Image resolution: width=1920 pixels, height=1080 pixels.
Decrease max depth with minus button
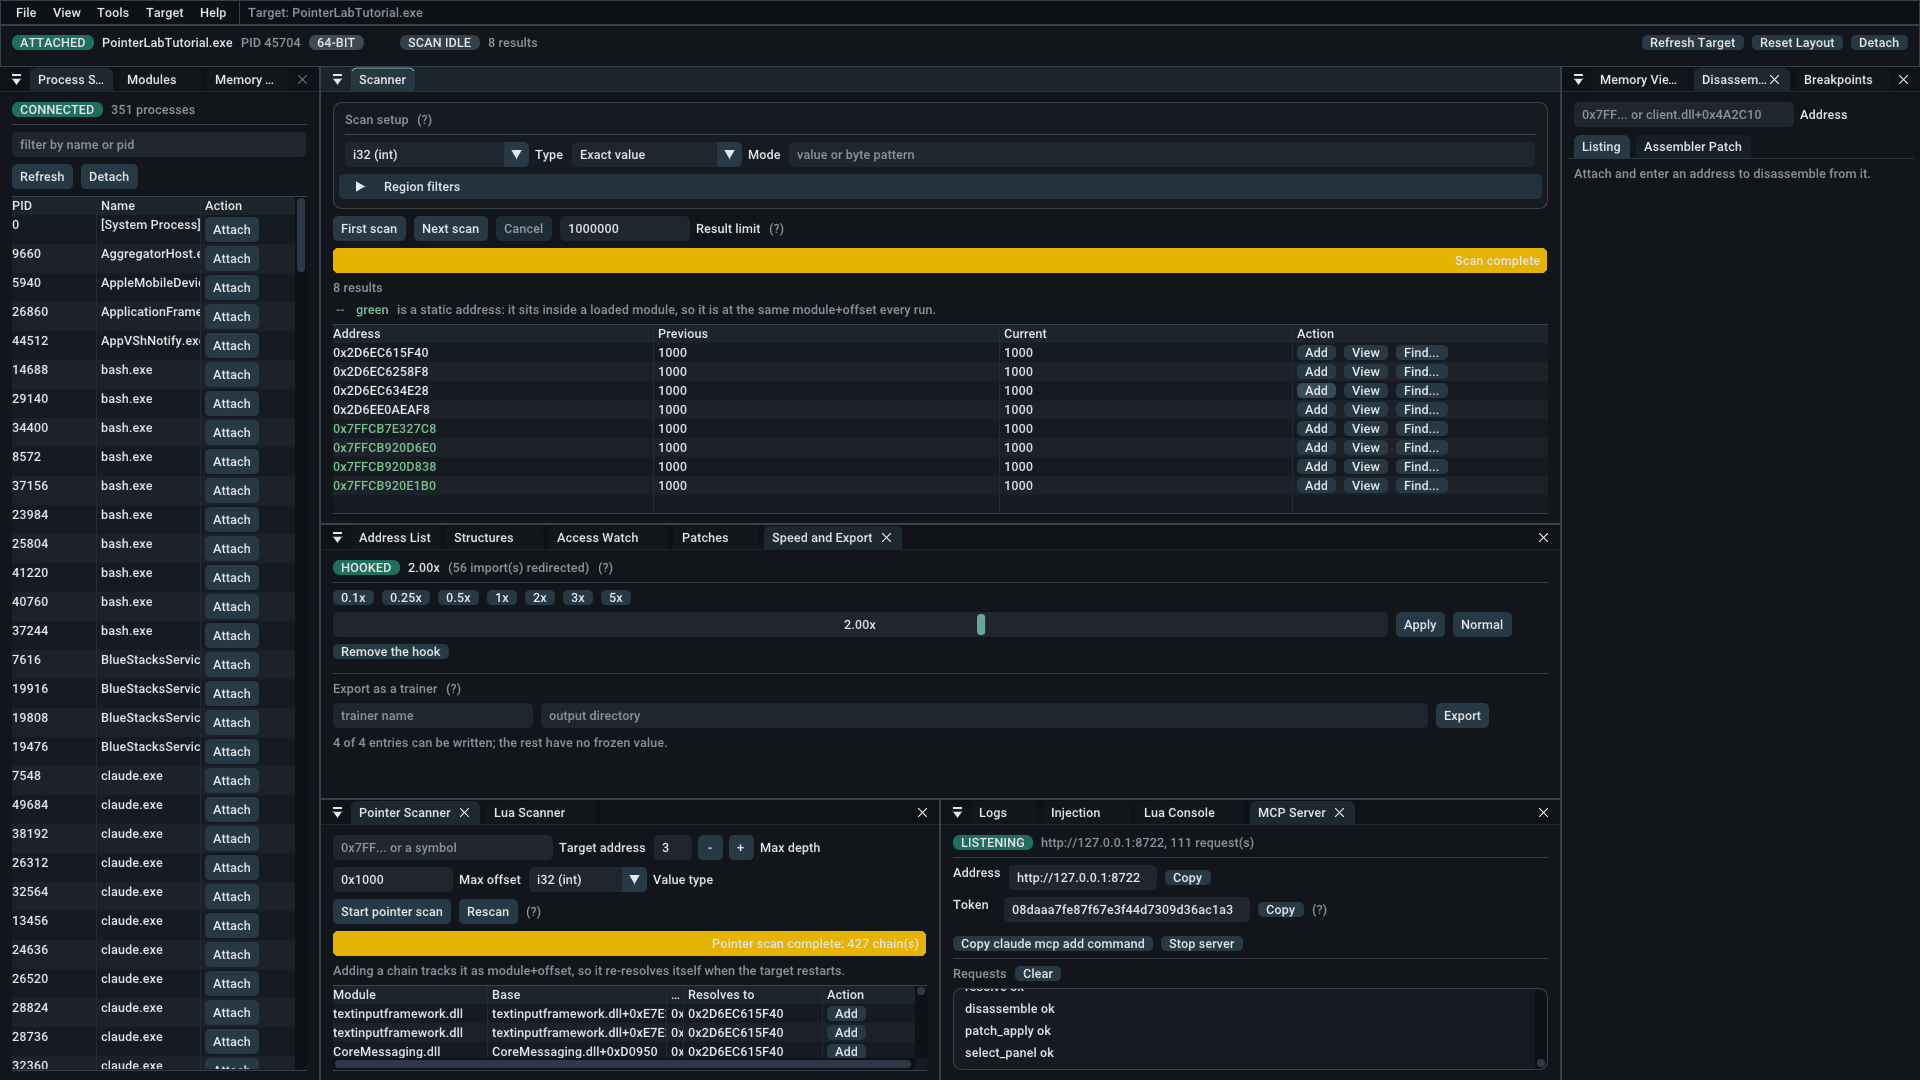pos(710,848)
